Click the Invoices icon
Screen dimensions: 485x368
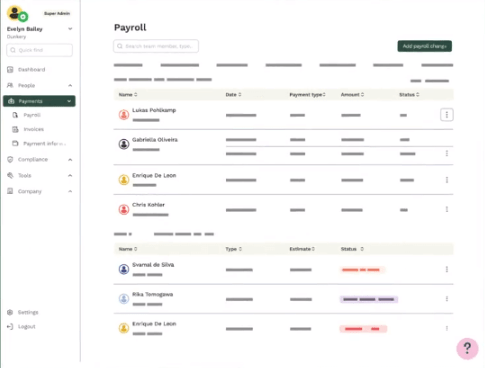[15, 129]
